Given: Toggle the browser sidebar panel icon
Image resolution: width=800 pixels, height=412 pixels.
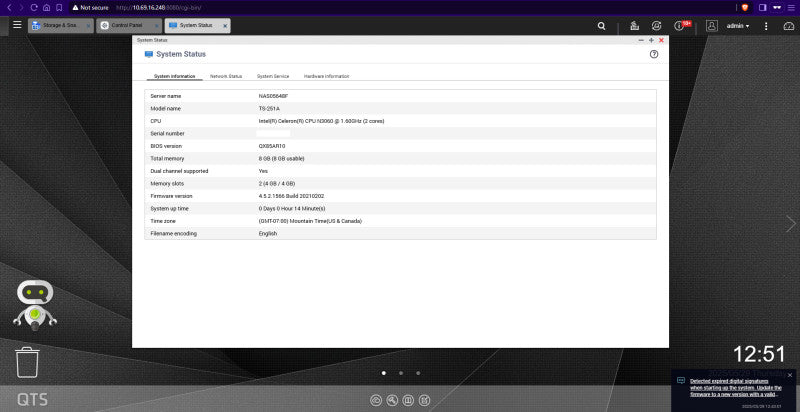Looking at the screenshot, I should [763, 8].
